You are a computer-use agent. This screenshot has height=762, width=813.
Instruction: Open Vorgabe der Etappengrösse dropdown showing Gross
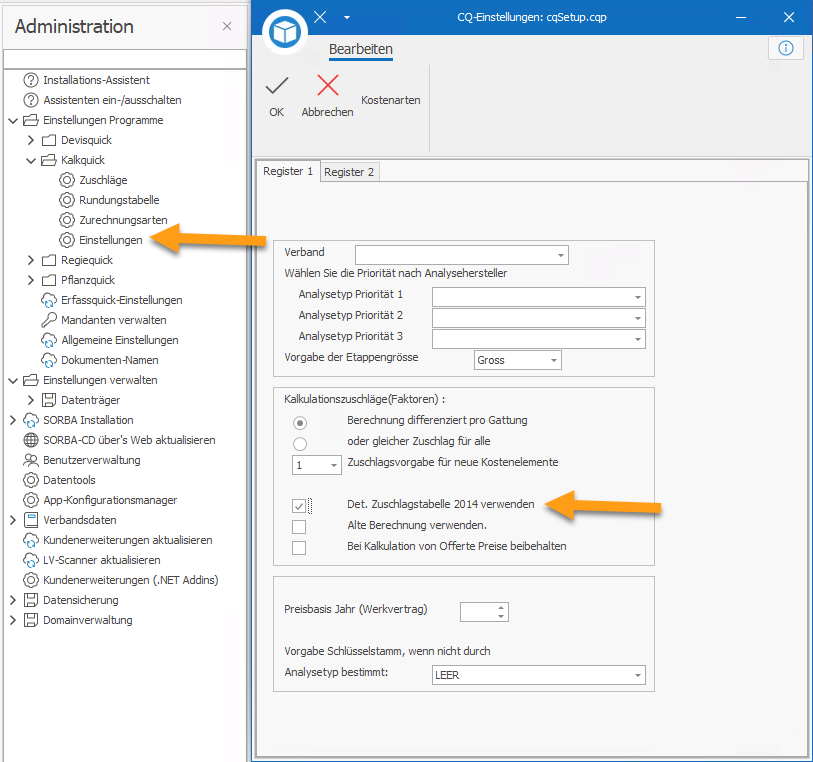coord(517,360)
